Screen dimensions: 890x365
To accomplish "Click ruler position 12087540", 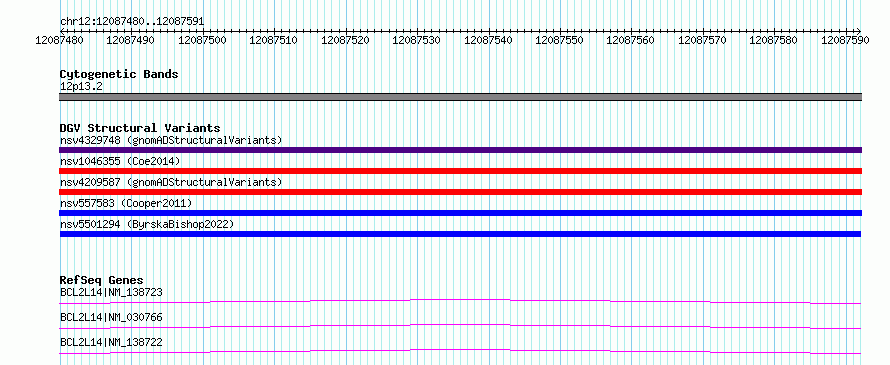I will (488, 40).
